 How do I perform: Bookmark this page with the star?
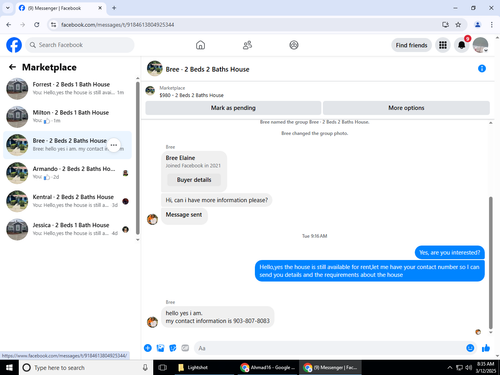point(458,25)
